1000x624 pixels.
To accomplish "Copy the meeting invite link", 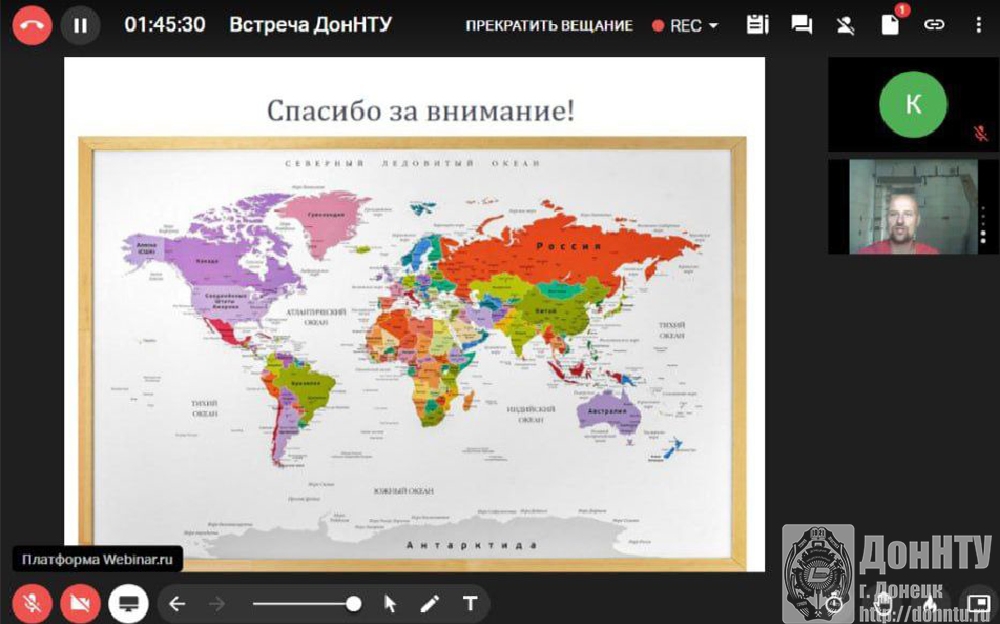I will pos(934,25).
